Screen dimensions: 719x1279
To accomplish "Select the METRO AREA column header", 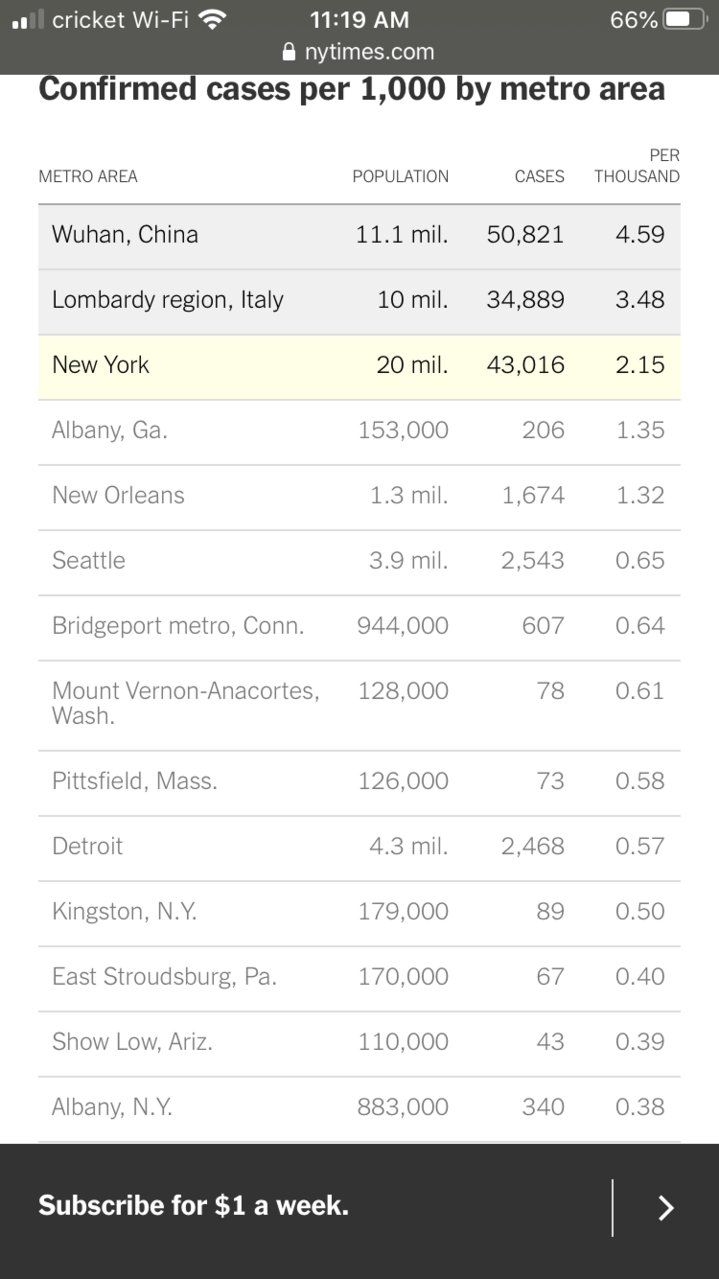I will click(88, 176).
